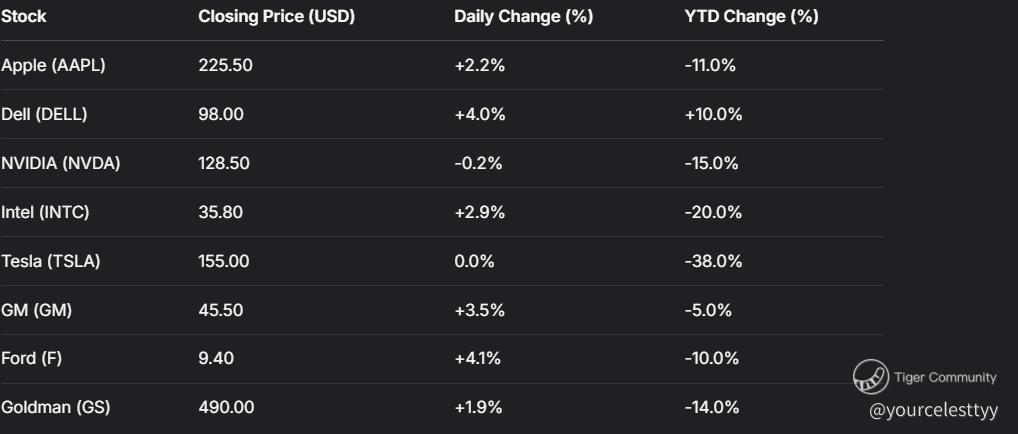Click NVIDIA's daily change of -0.2%
Image resolution: width=1018 pixels, height=434 pixels.
coord(478,164)
